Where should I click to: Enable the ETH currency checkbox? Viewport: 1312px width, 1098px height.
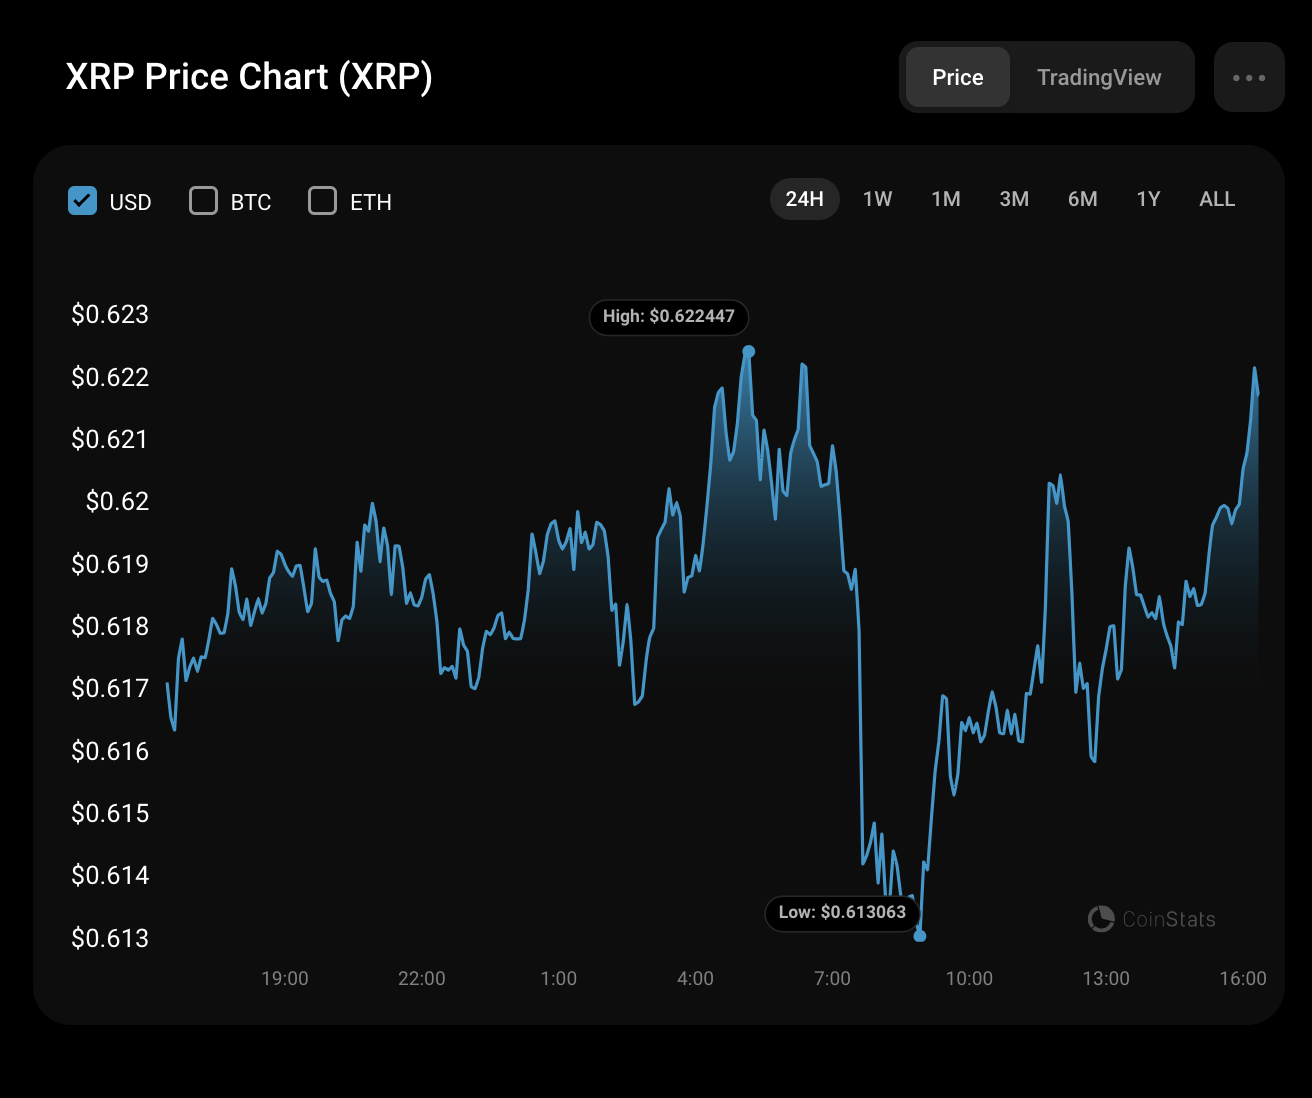point(323,201)
